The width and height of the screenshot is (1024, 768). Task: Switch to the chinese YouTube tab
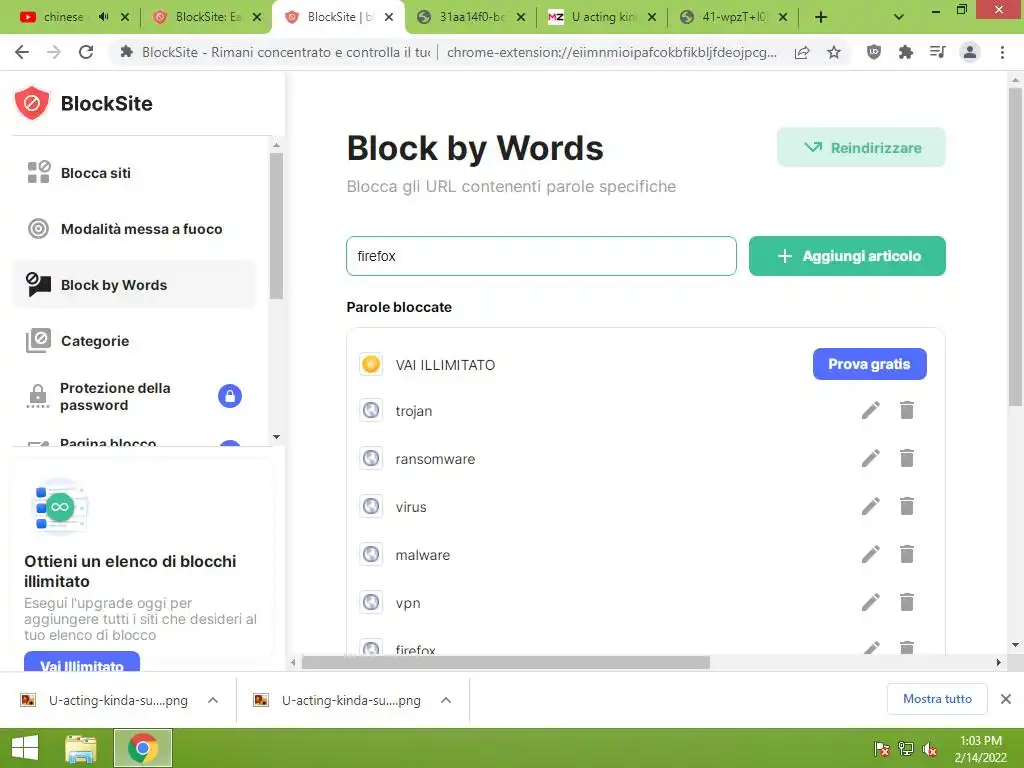tap(63, 17)
